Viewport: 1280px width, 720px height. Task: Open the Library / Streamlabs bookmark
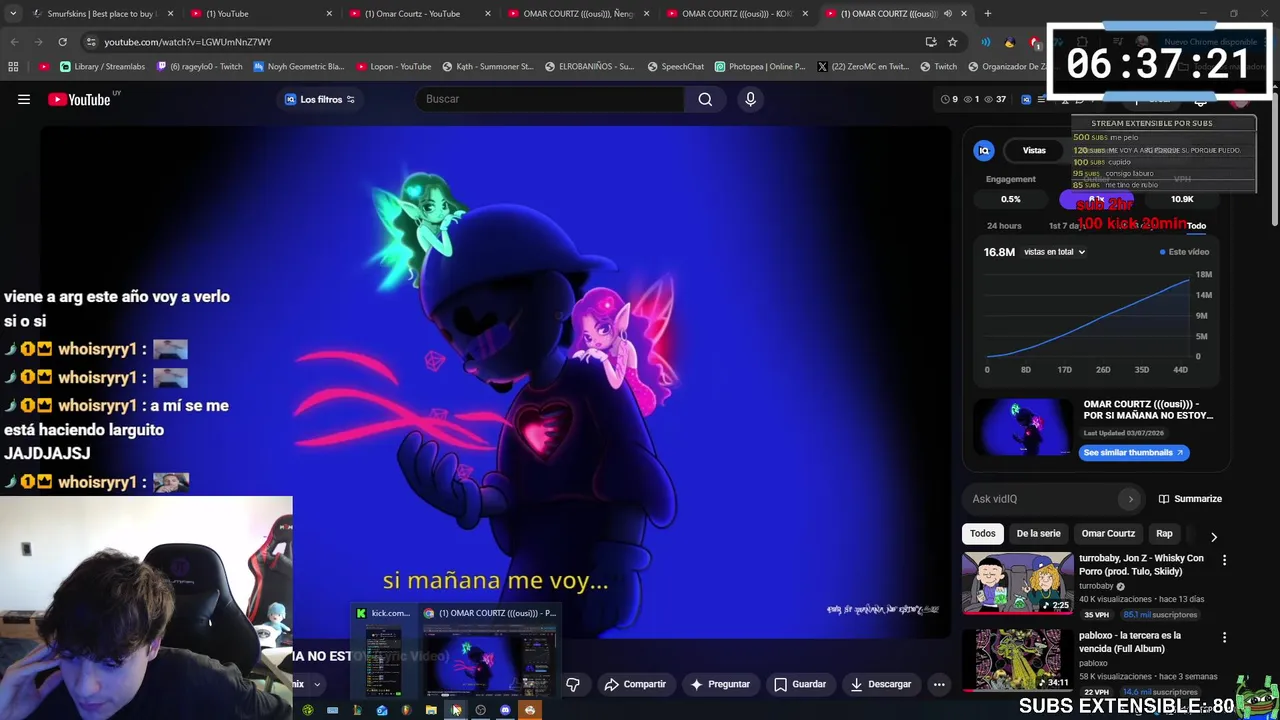click(102, 67)
